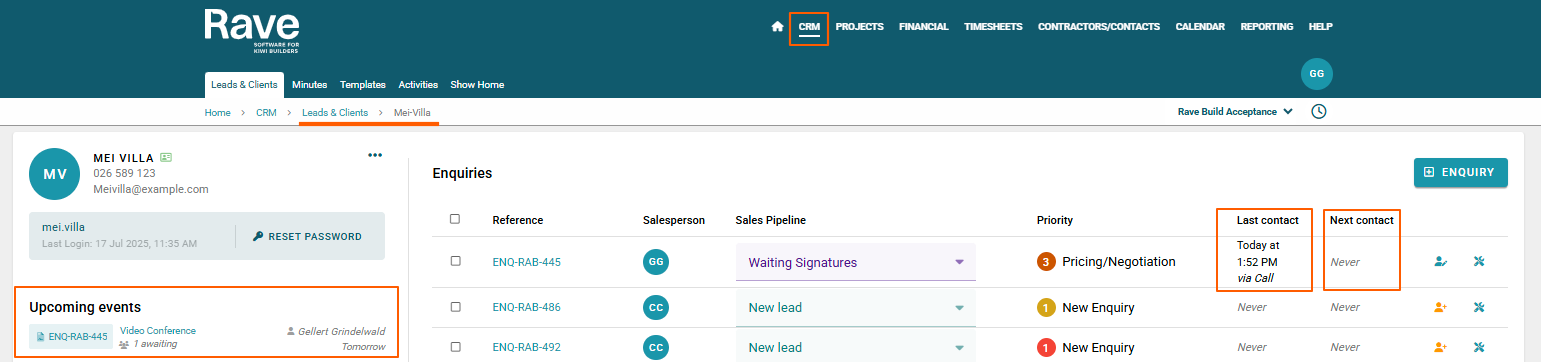Open the New lead dropdown for ENQ-RAB-486
1541x362 pixels.
[855, 307]
